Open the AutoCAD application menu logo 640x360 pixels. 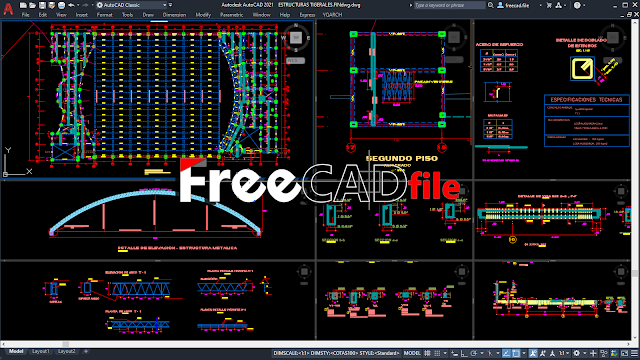(x=8, y=8)
